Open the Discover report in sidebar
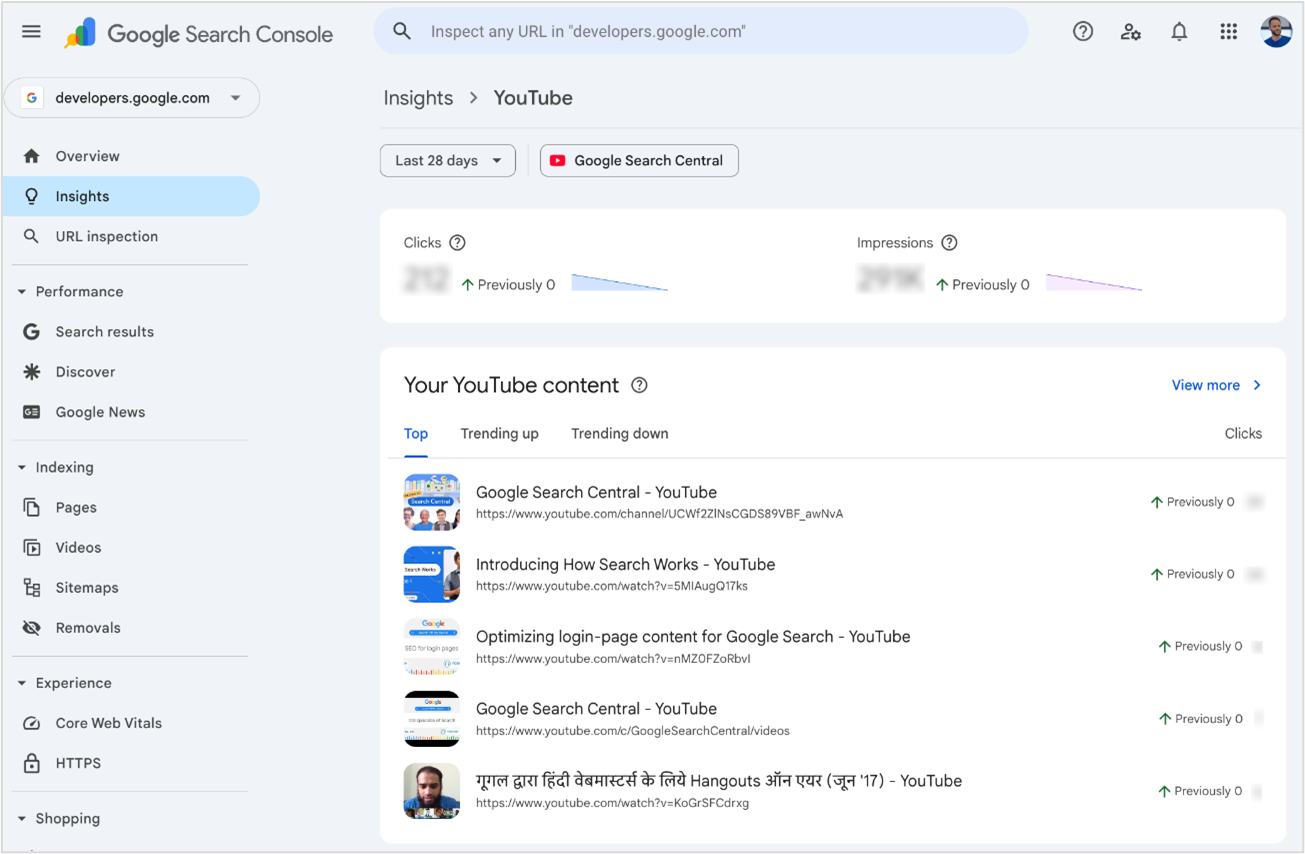This screenshot has width=1305, height=854. coord(90,371)
